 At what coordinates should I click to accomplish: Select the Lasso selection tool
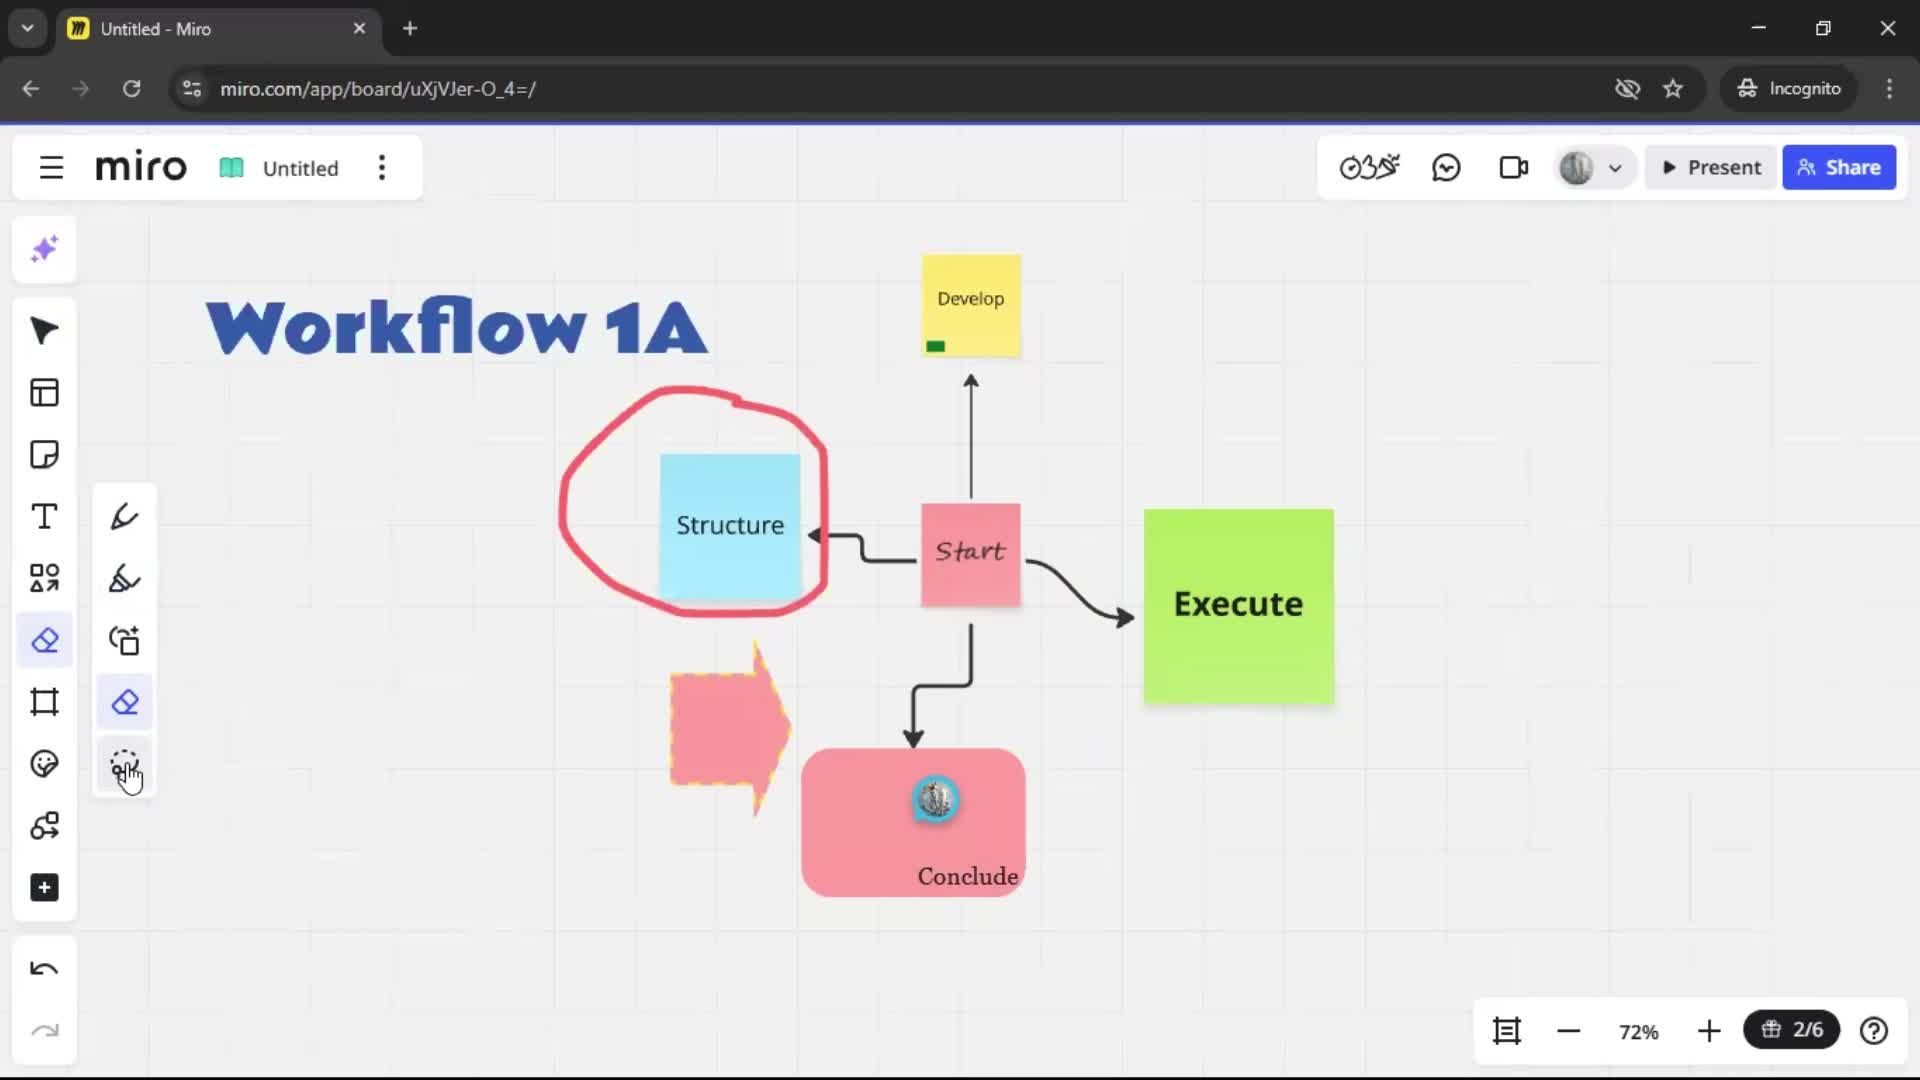click(x=124, y=766)
